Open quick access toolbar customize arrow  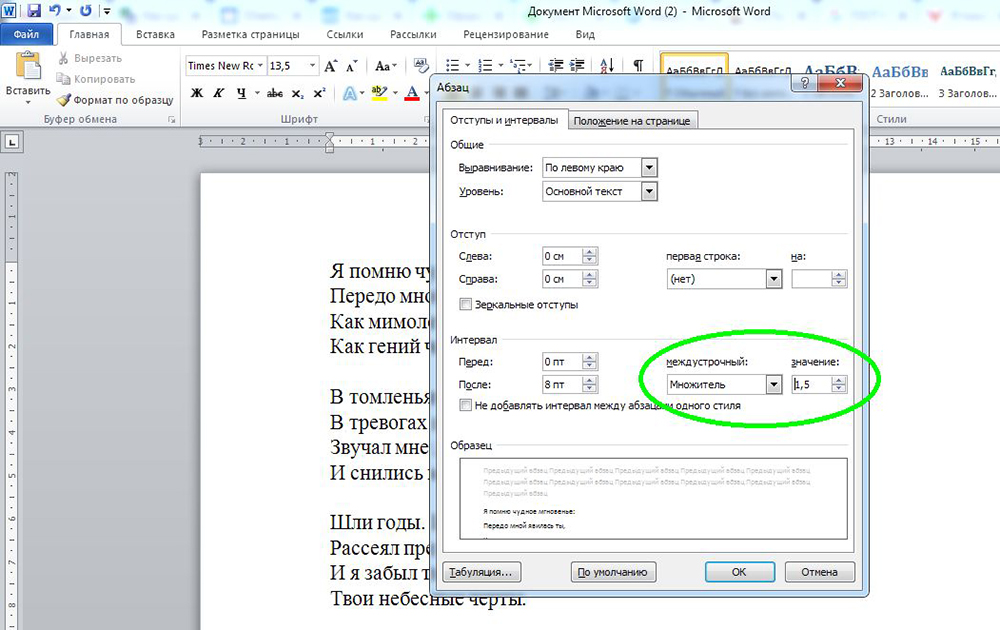[107, 11]
